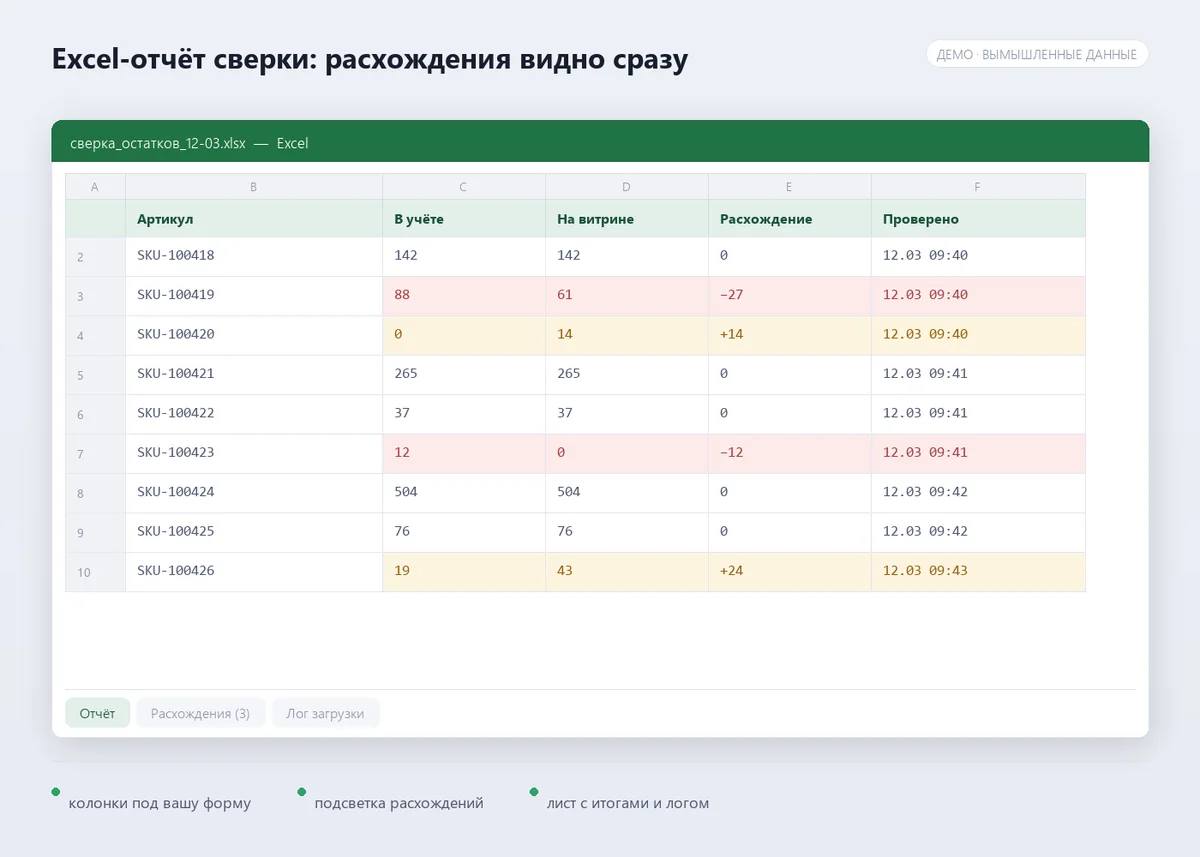The height and width of the screenshot is (857, 1200).
Task: Select cell SKU-100424
Action: 254,493
